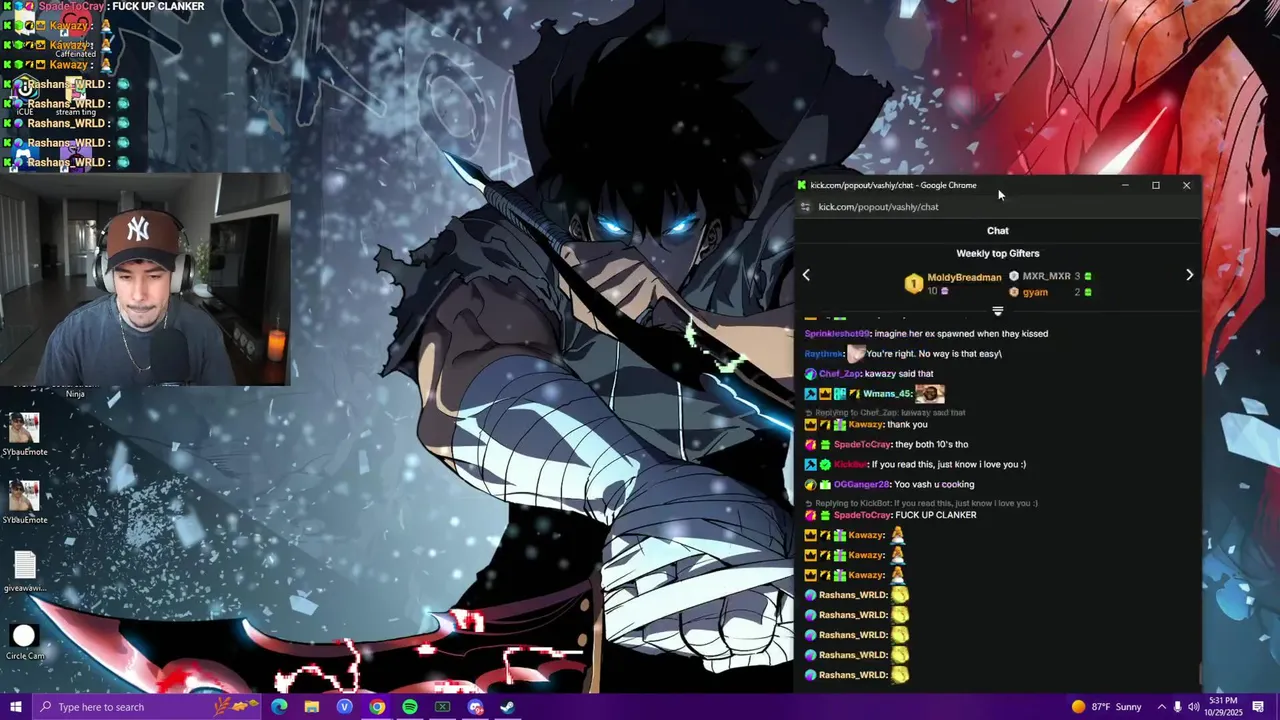1280x720 pixels.
Task: Click the 'Chat' header title
Action: point(998,231)
